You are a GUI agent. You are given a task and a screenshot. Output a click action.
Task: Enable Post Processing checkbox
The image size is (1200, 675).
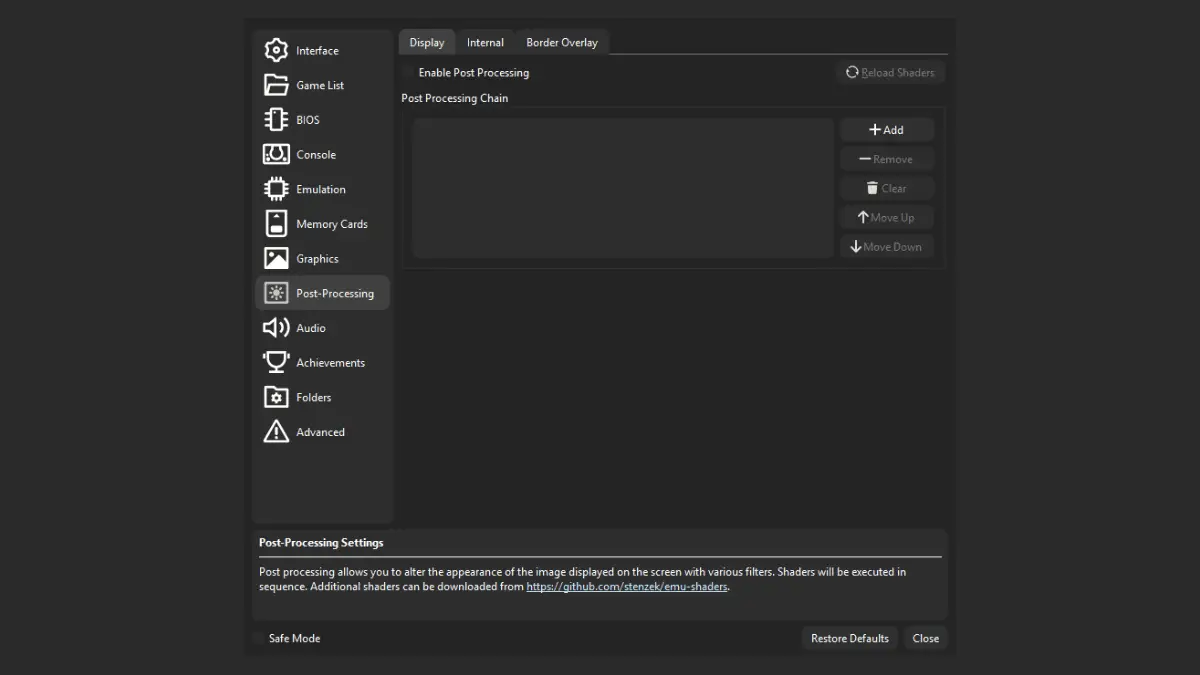coord(408,73)
